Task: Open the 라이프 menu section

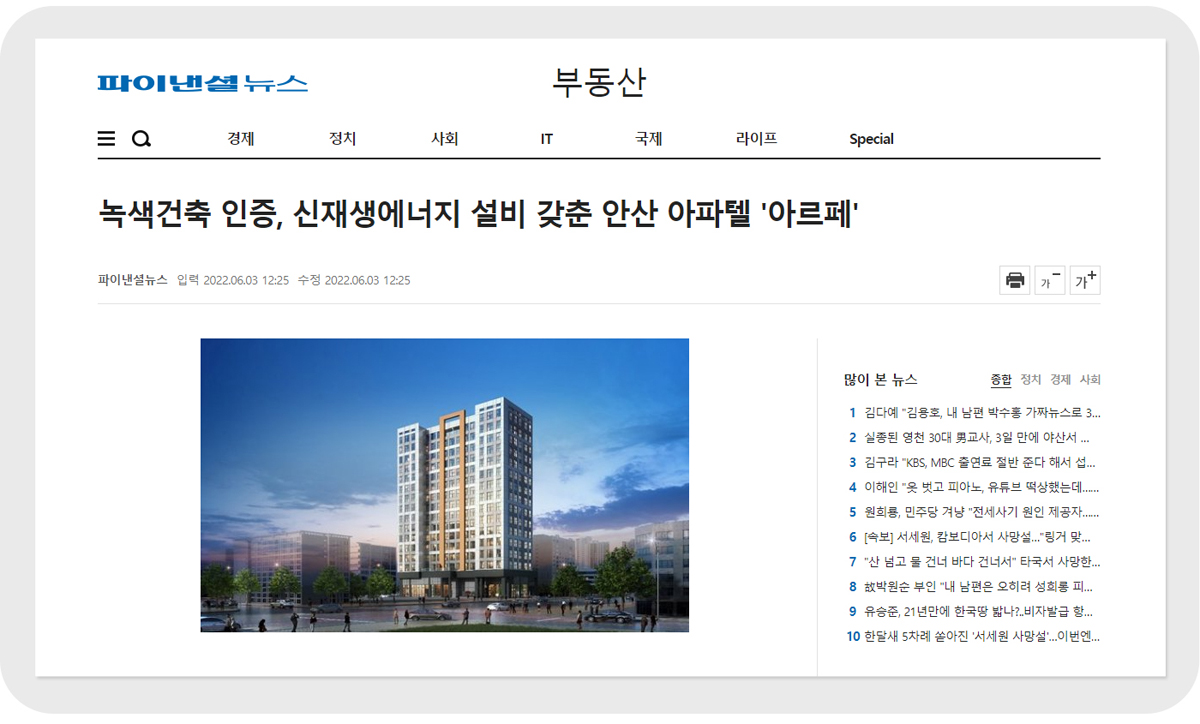Action: pos(756,139)
